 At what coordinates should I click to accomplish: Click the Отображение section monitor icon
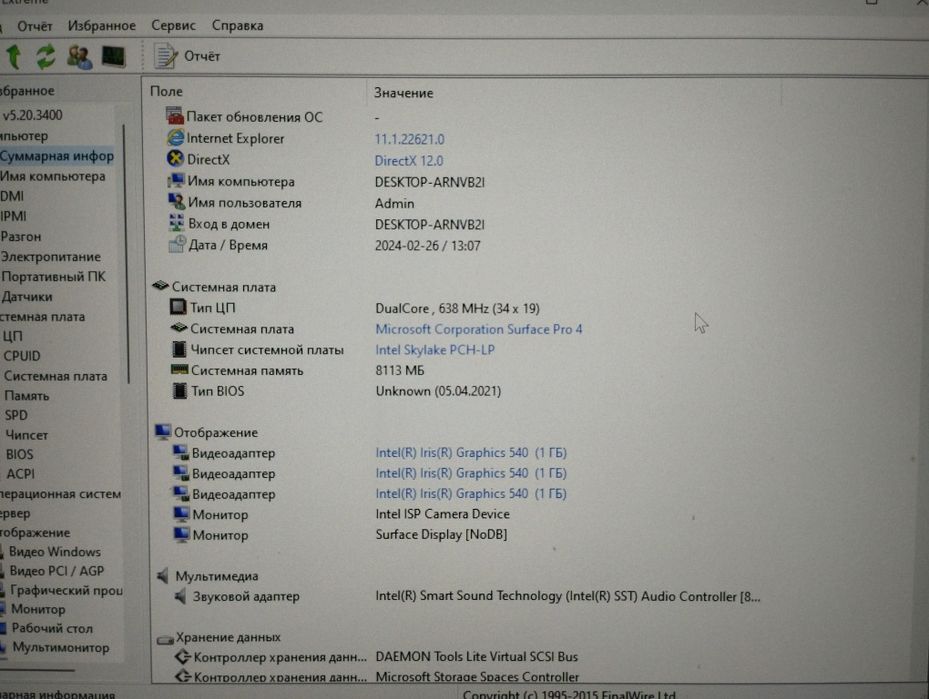163,432
